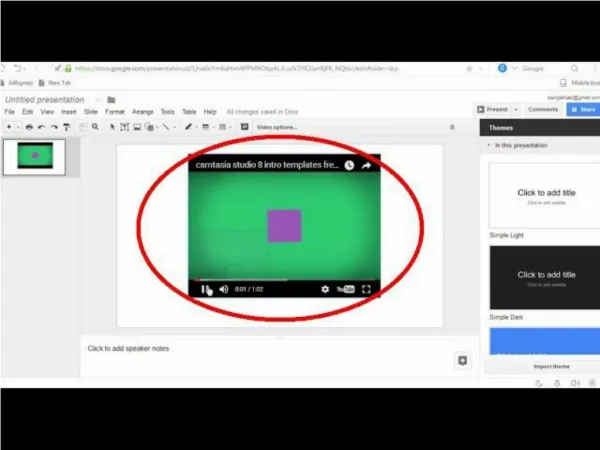Click the Undo arrow in Slides toolbar
Viewport: 600px width, 450px height.
(42, 127)
